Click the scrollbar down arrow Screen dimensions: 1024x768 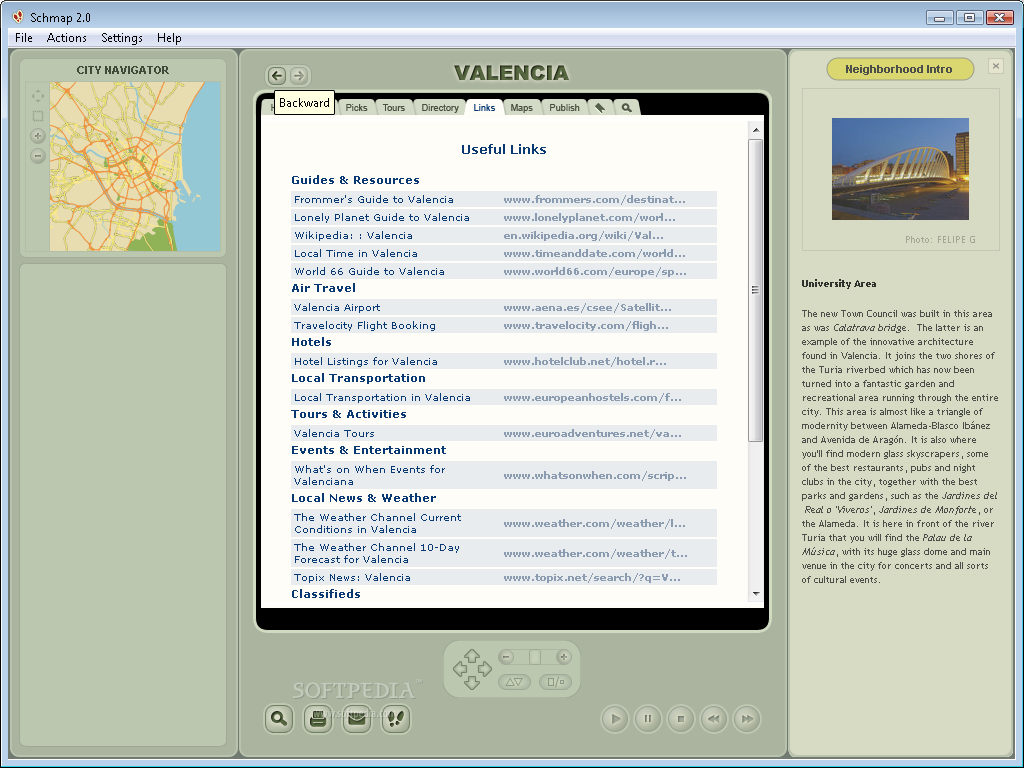(x=756, y=594)
